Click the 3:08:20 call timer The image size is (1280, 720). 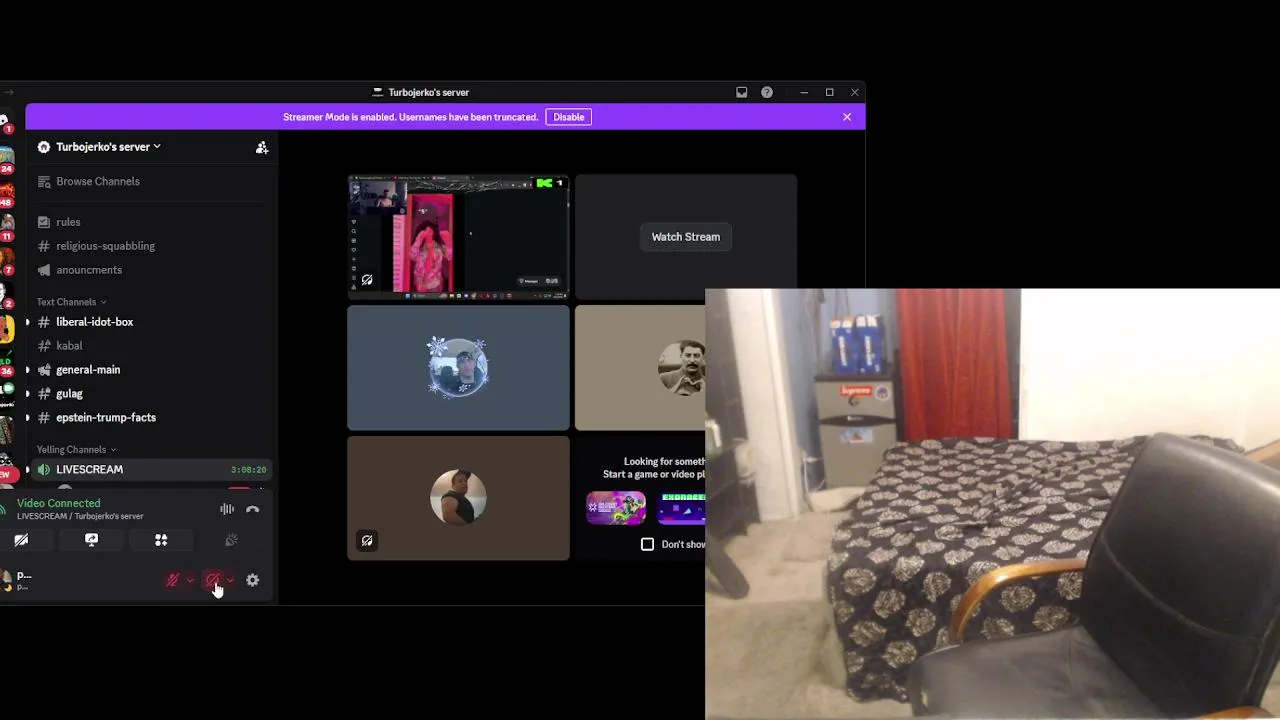point(248,470)
